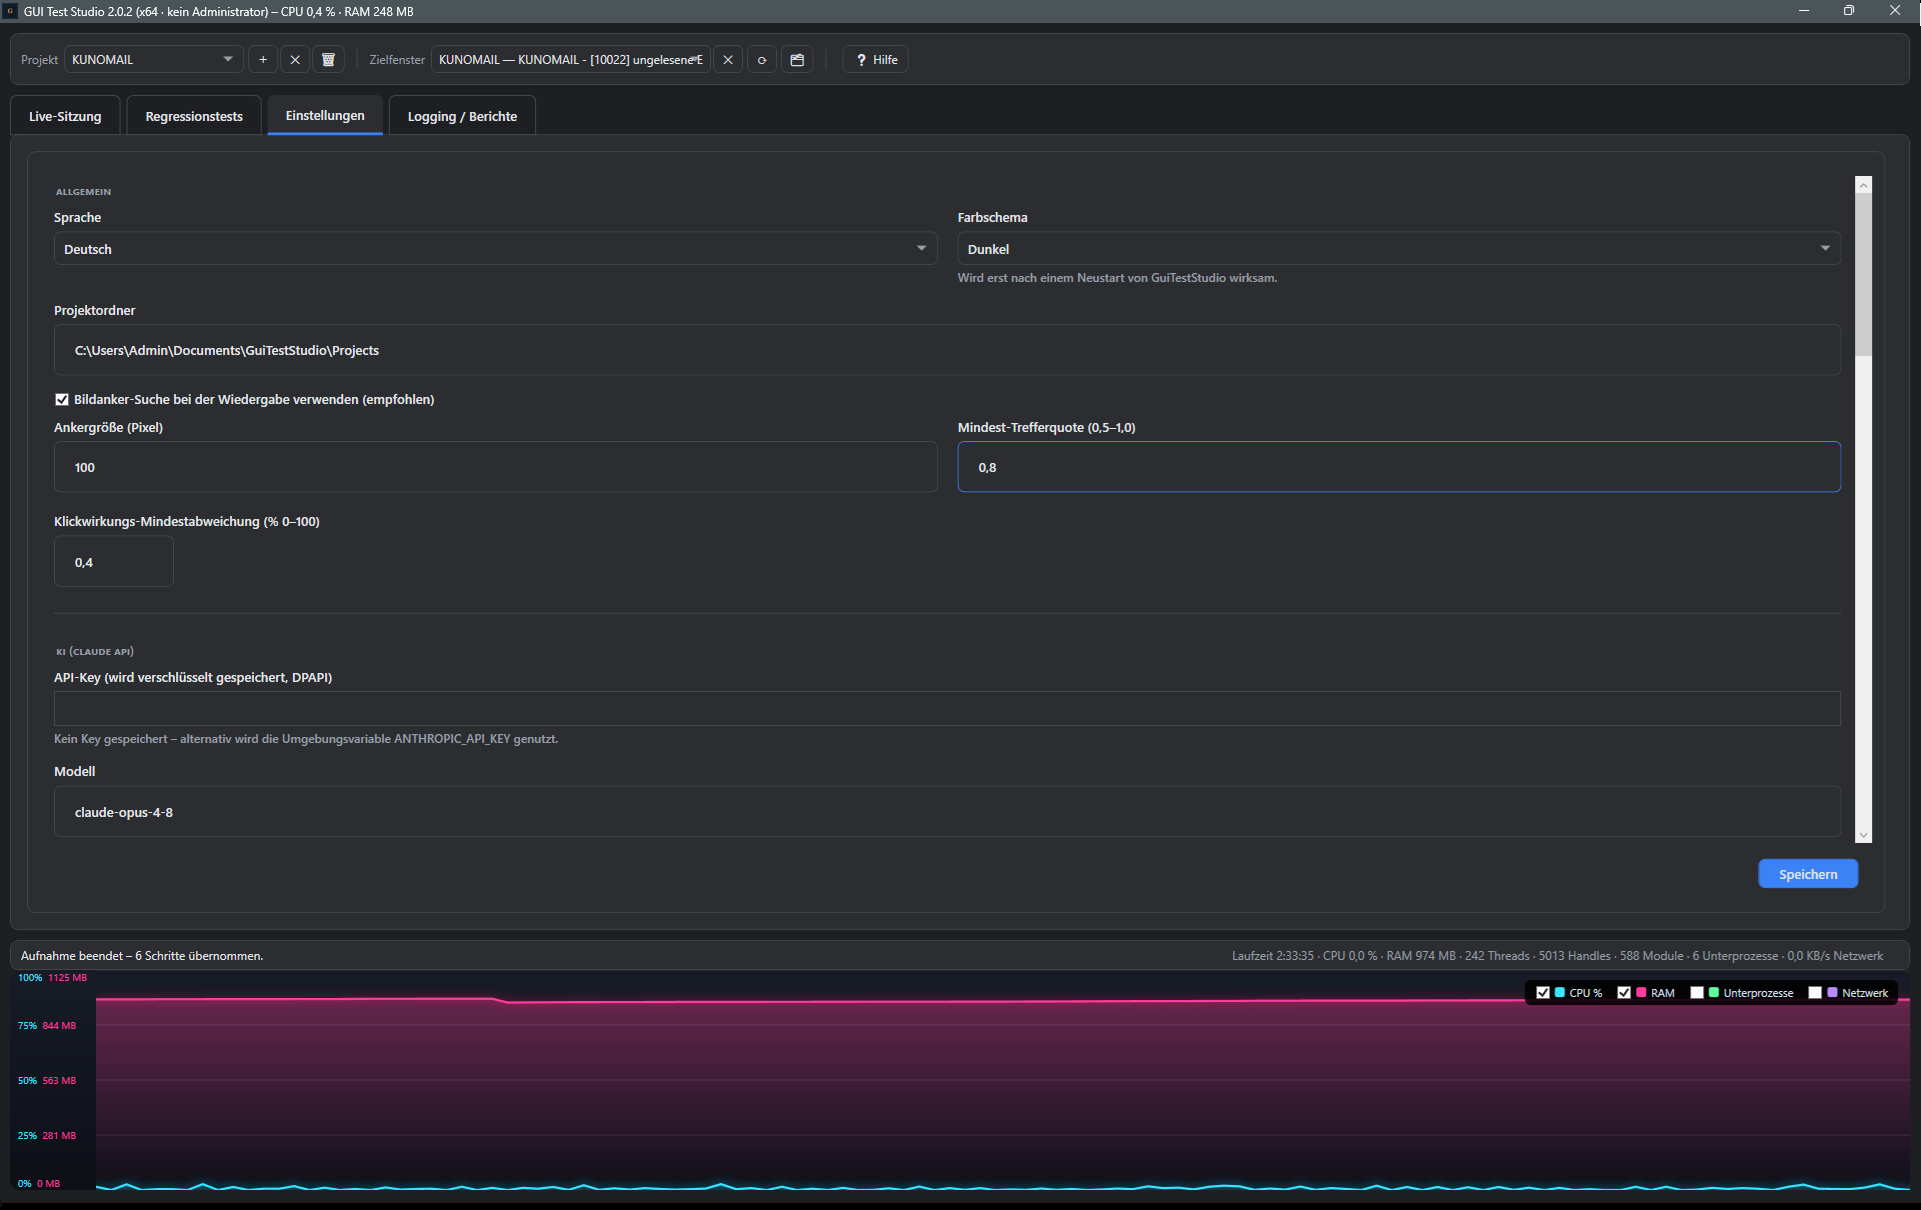Toggle Bildanker-Suche bei der Wiedergabe checkbox
This screenshot has height=1210, width=1921.
[x=62, y=400]
